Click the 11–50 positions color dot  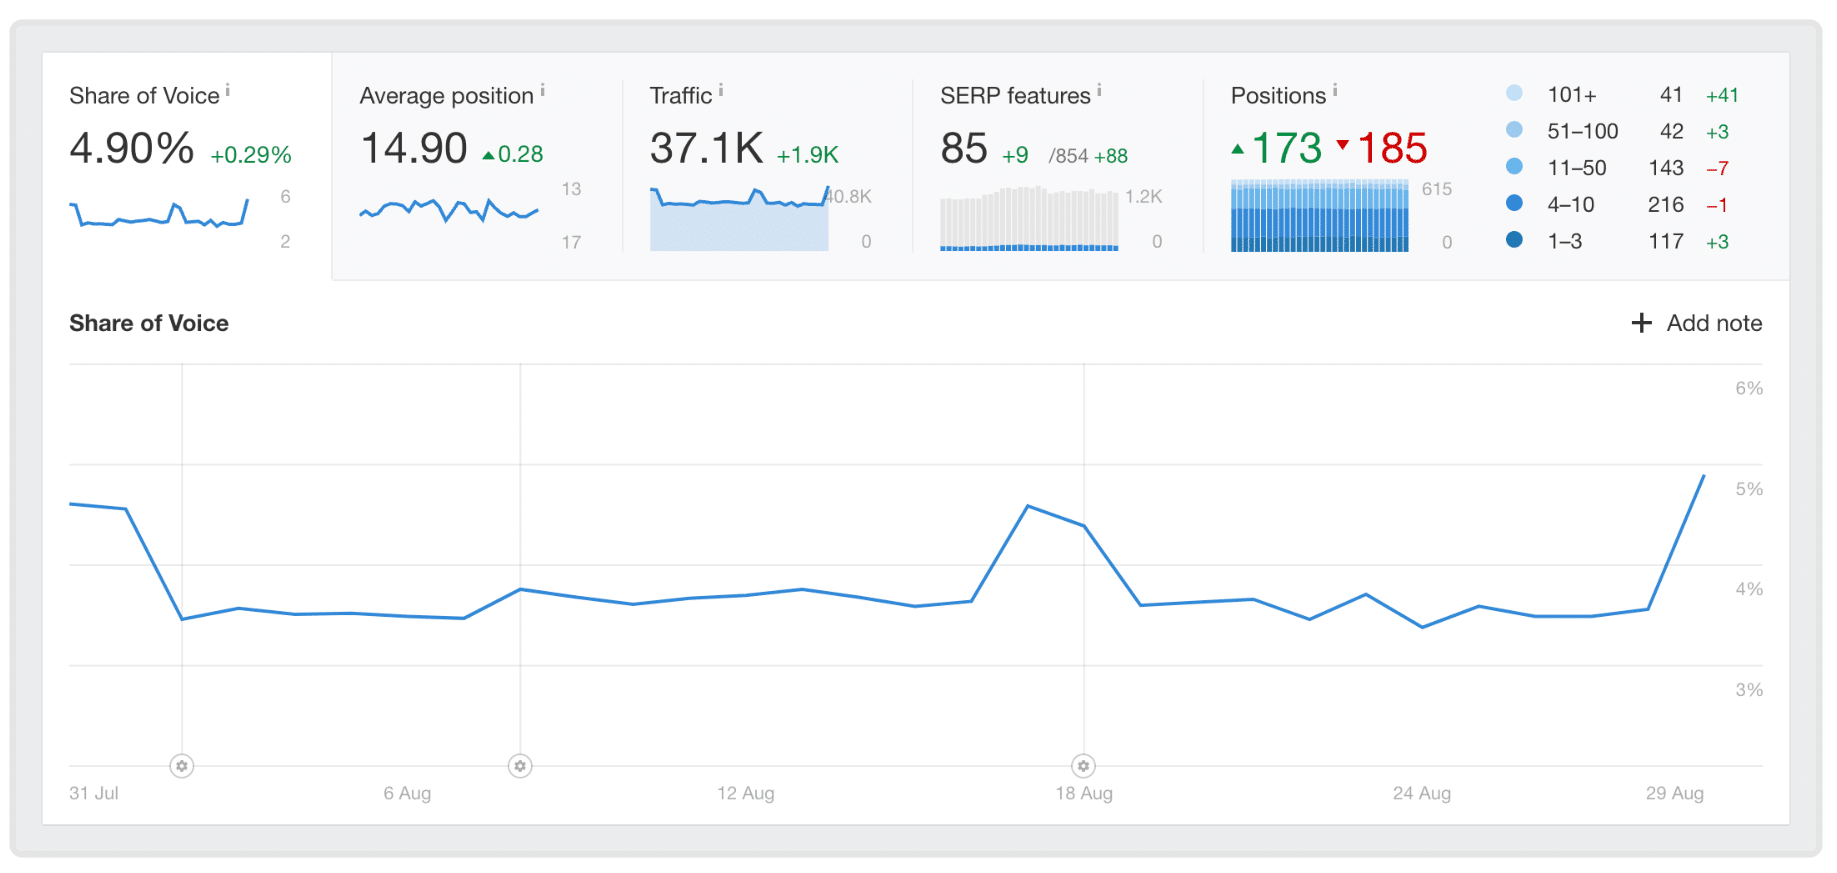pos(1514,166)
